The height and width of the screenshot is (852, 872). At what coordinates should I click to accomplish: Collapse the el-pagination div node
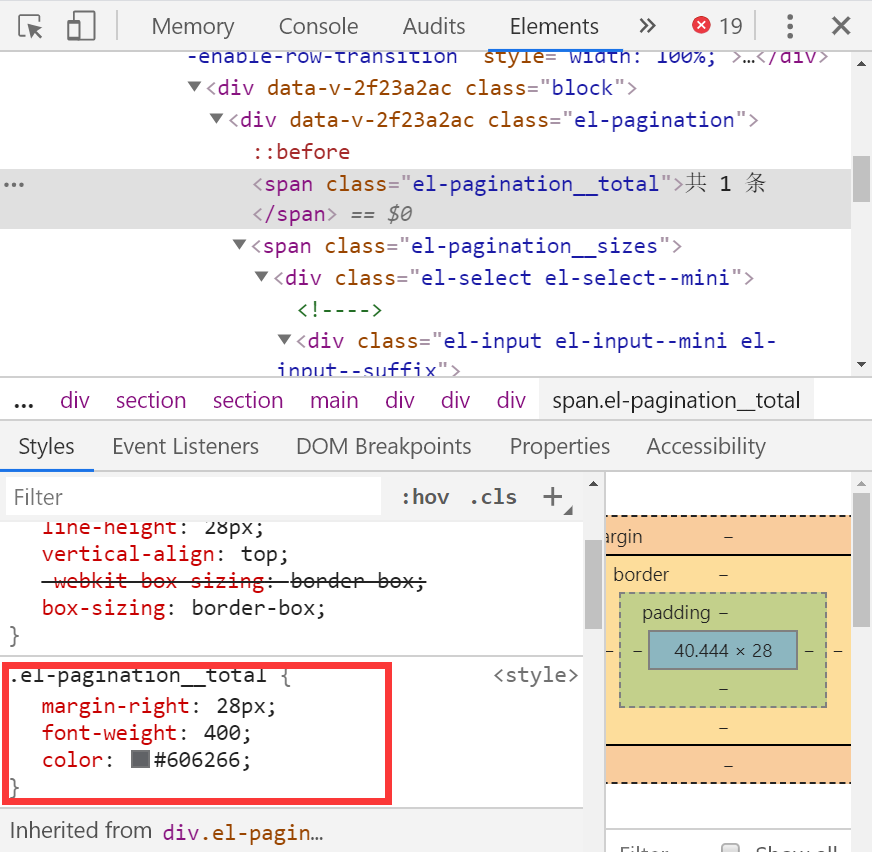pos(217,118)
